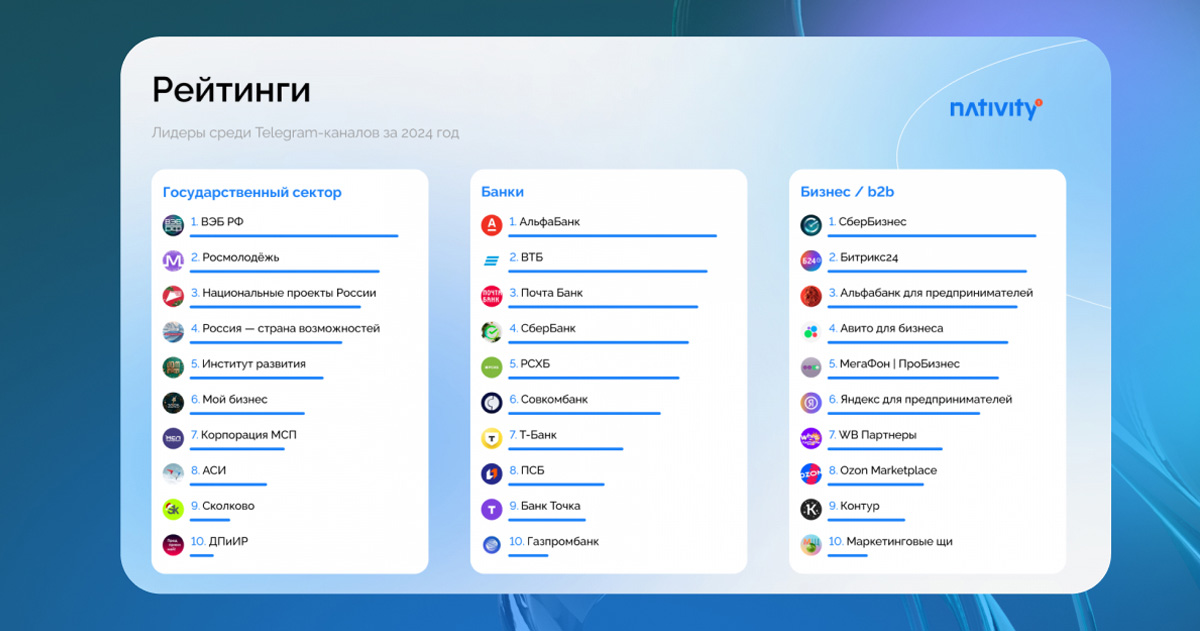
Task: Click the РСХБ bank logo
Action: click(491, 367)
